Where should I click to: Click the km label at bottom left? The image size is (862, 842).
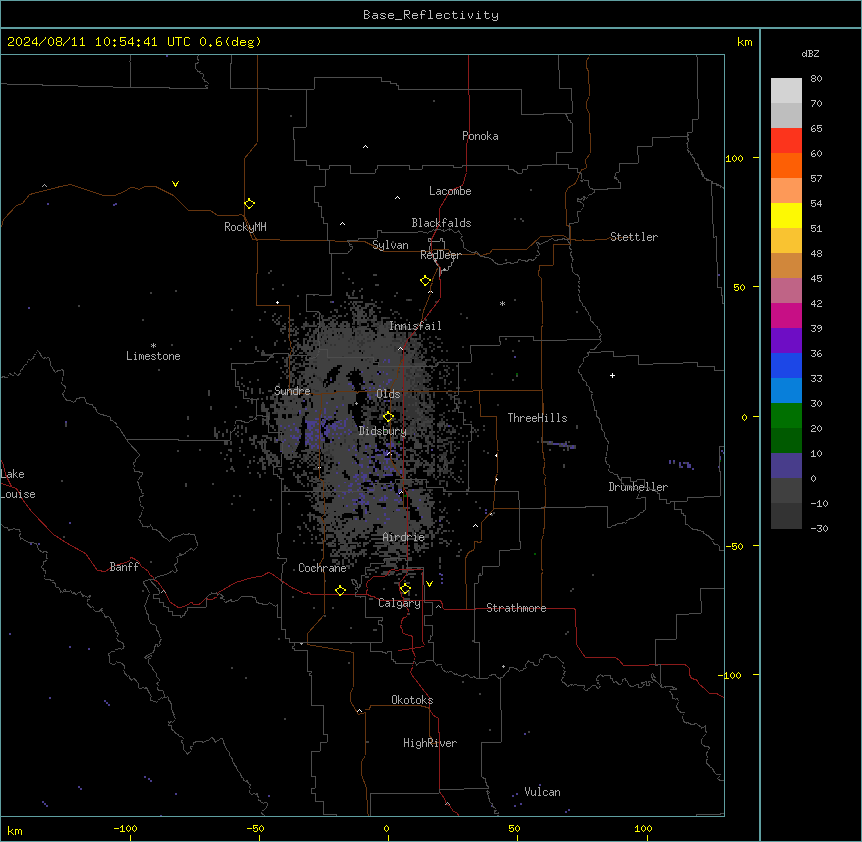coord(15,830)
